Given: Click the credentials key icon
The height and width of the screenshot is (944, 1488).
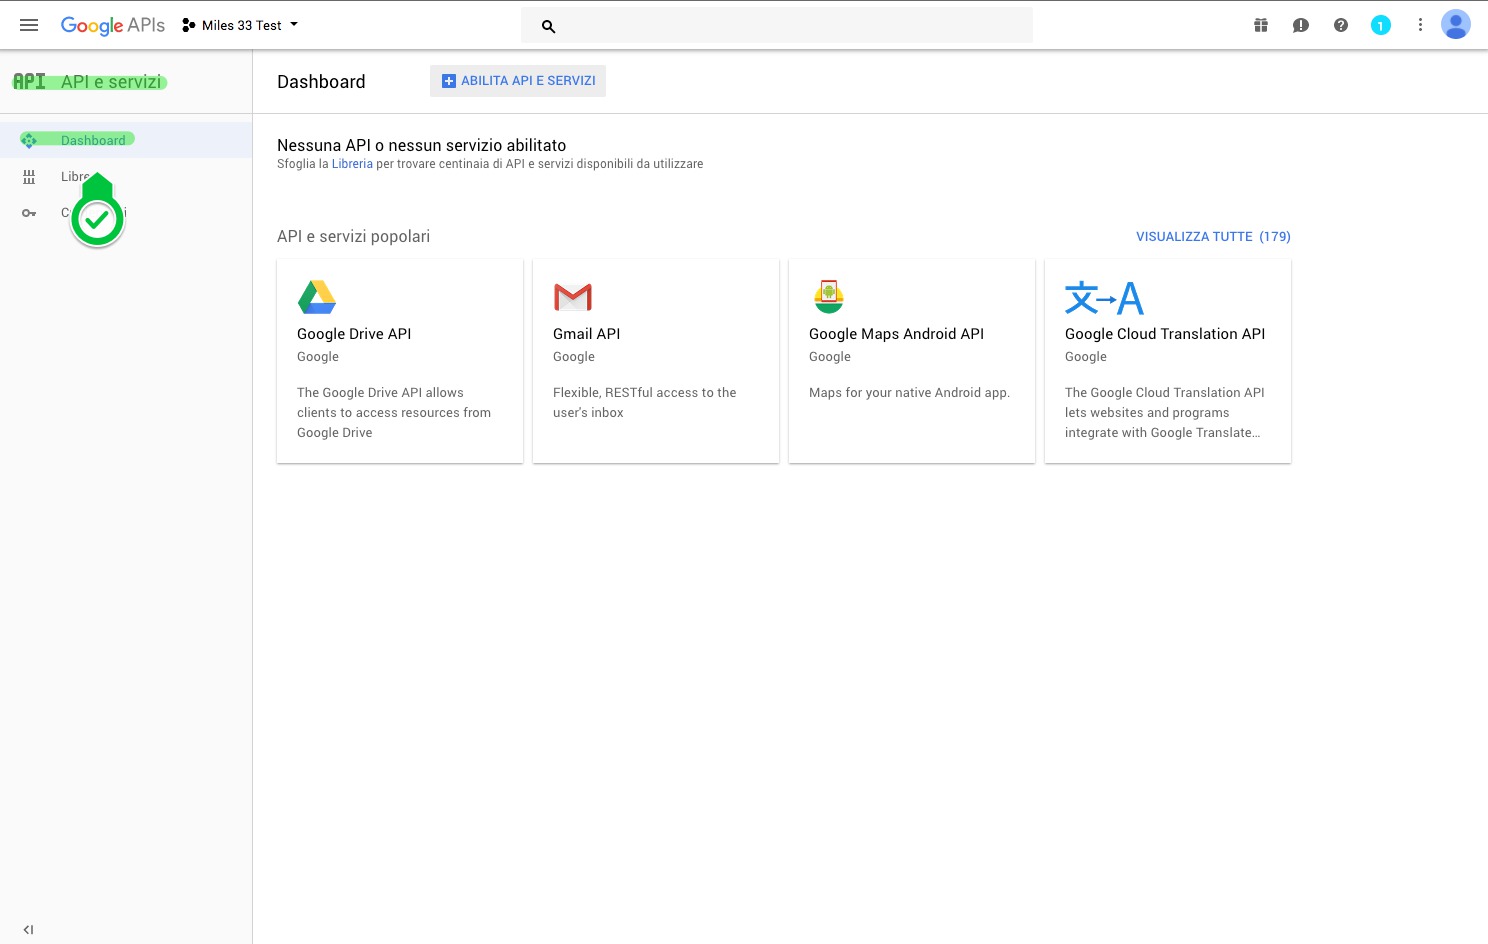Looking at the screenshot, I should 29,213.
